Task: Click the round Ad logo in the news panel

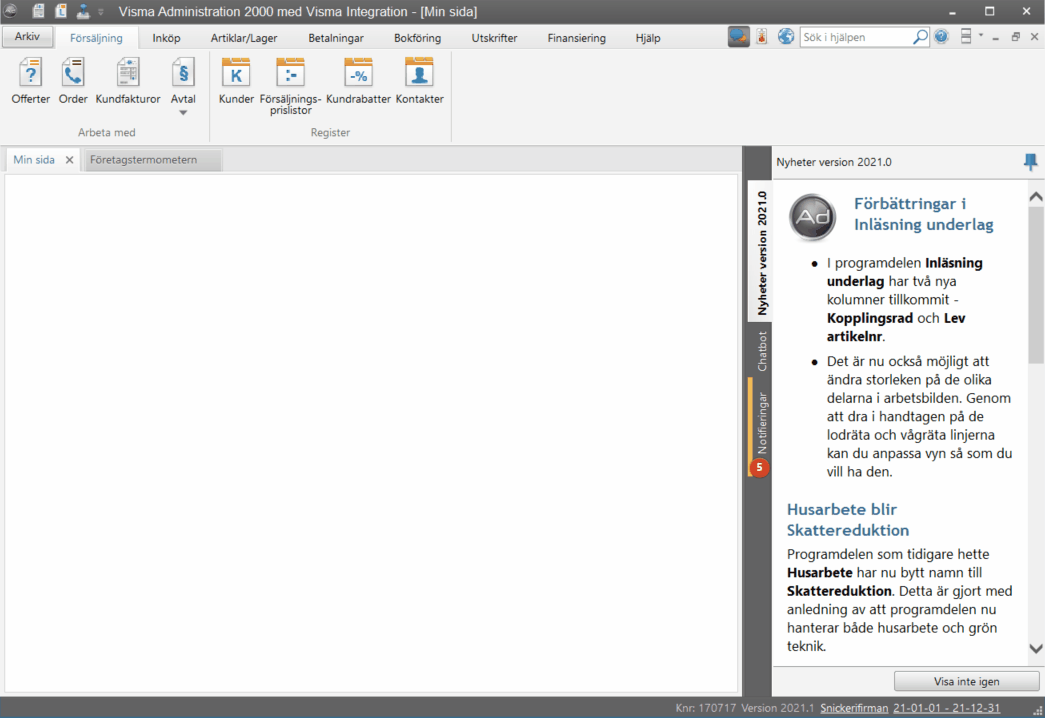Action: [x=812, y=217]
